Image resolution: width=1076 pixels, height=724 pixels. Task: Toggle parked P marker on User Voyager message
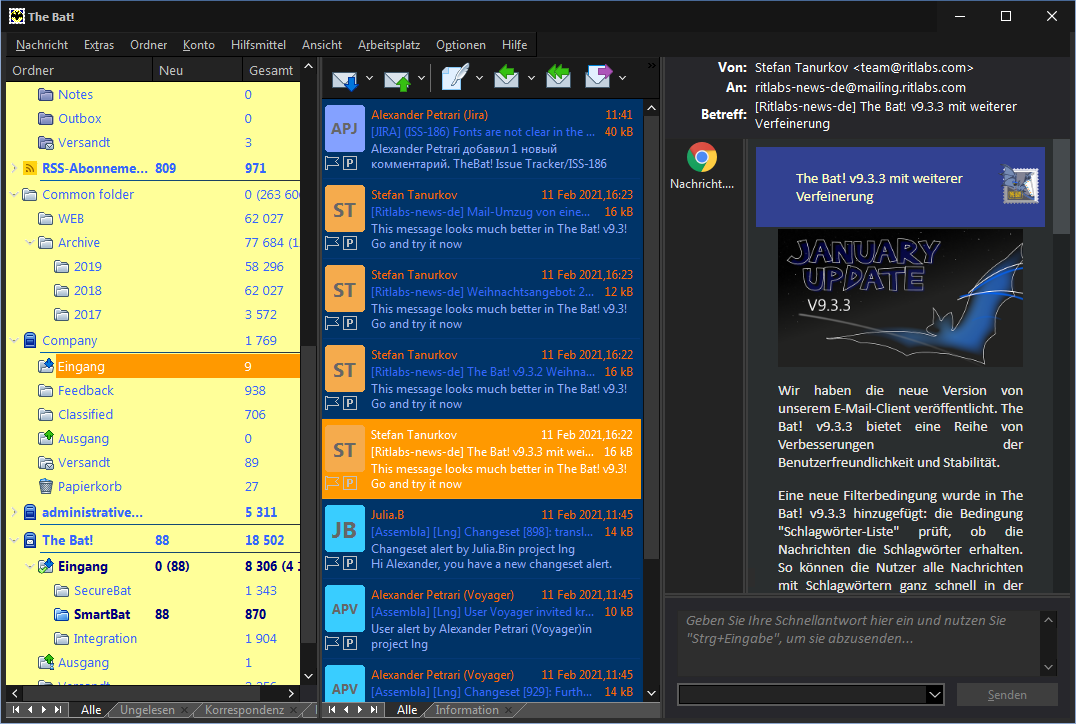click(350, 643)
